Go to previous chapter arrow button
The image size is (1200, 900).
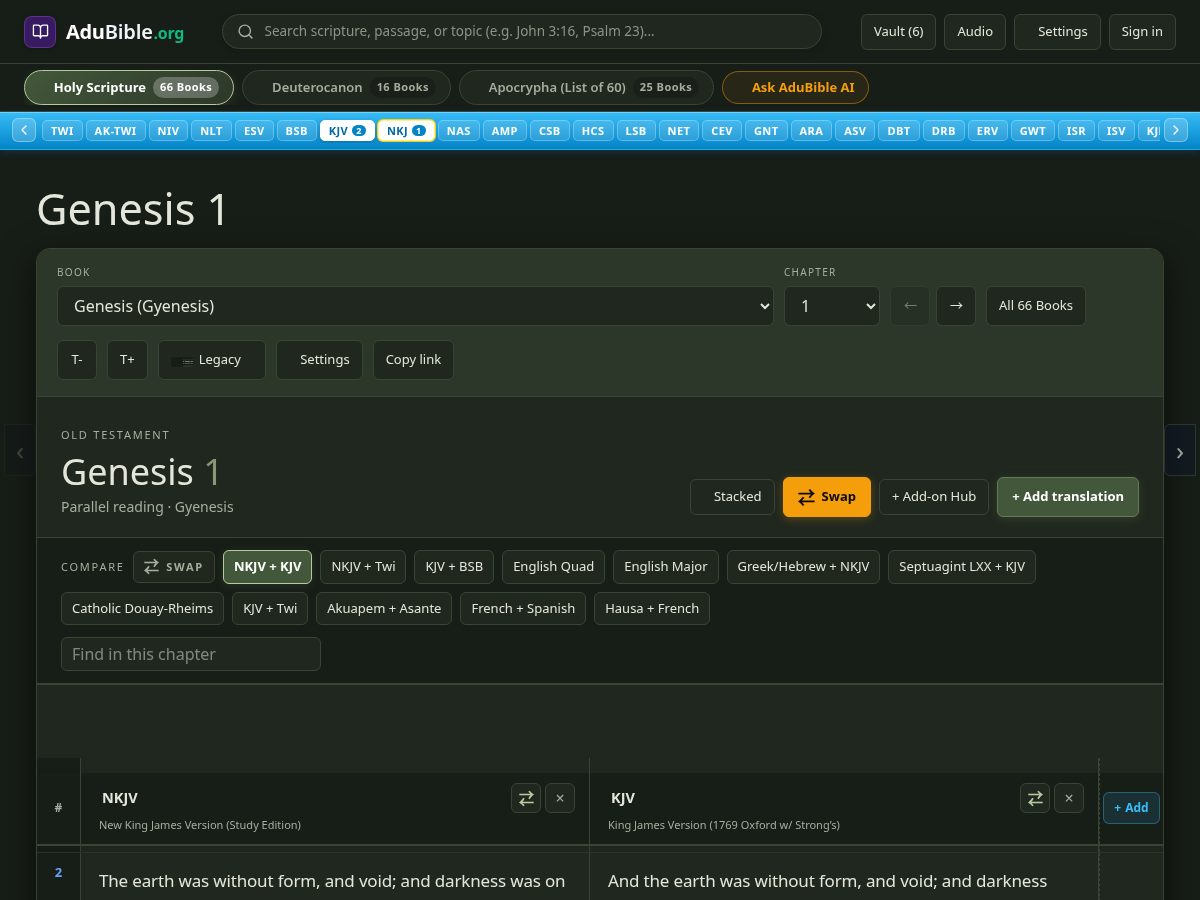910,306
